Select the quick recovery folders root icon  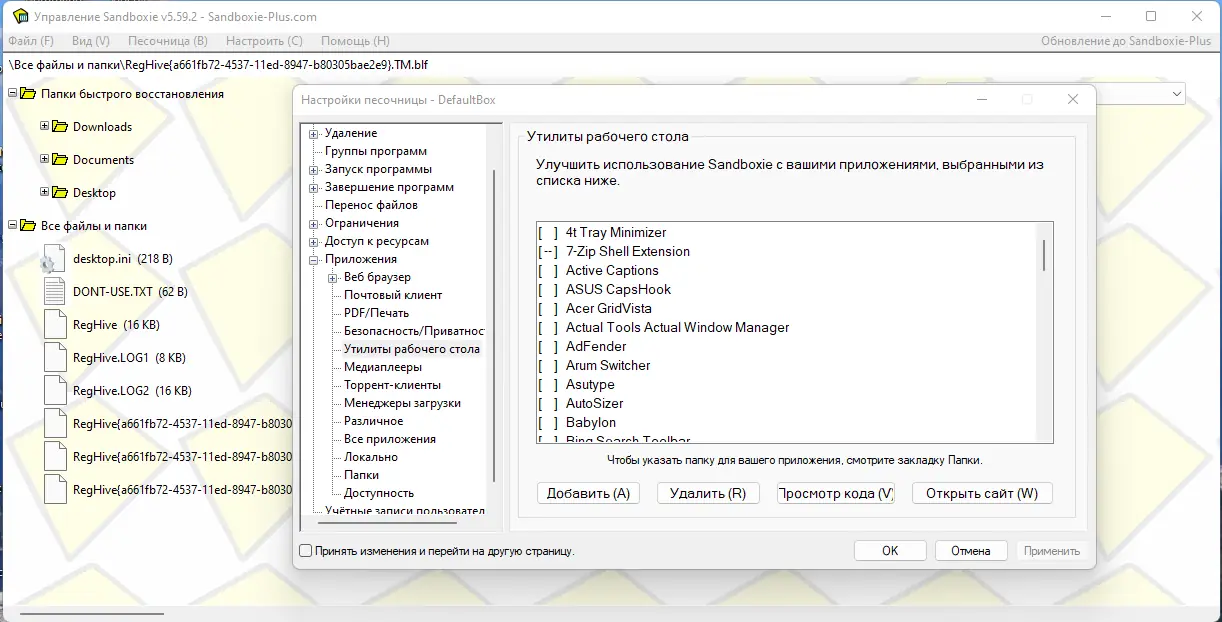click(x=28, y=94)
